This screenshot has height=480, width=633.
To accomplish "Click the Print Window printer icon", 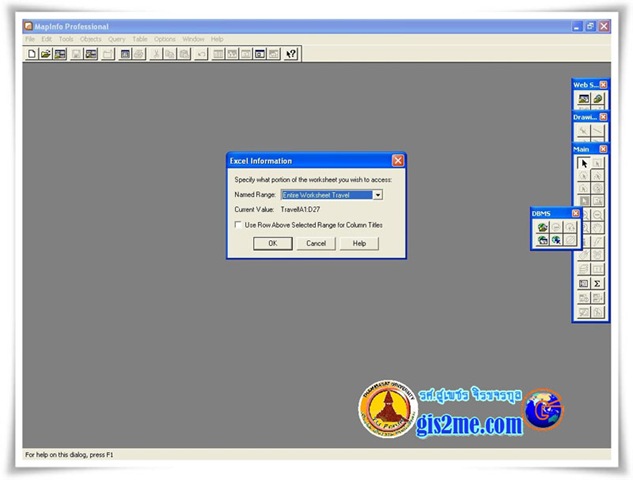I will coord(139,54).
